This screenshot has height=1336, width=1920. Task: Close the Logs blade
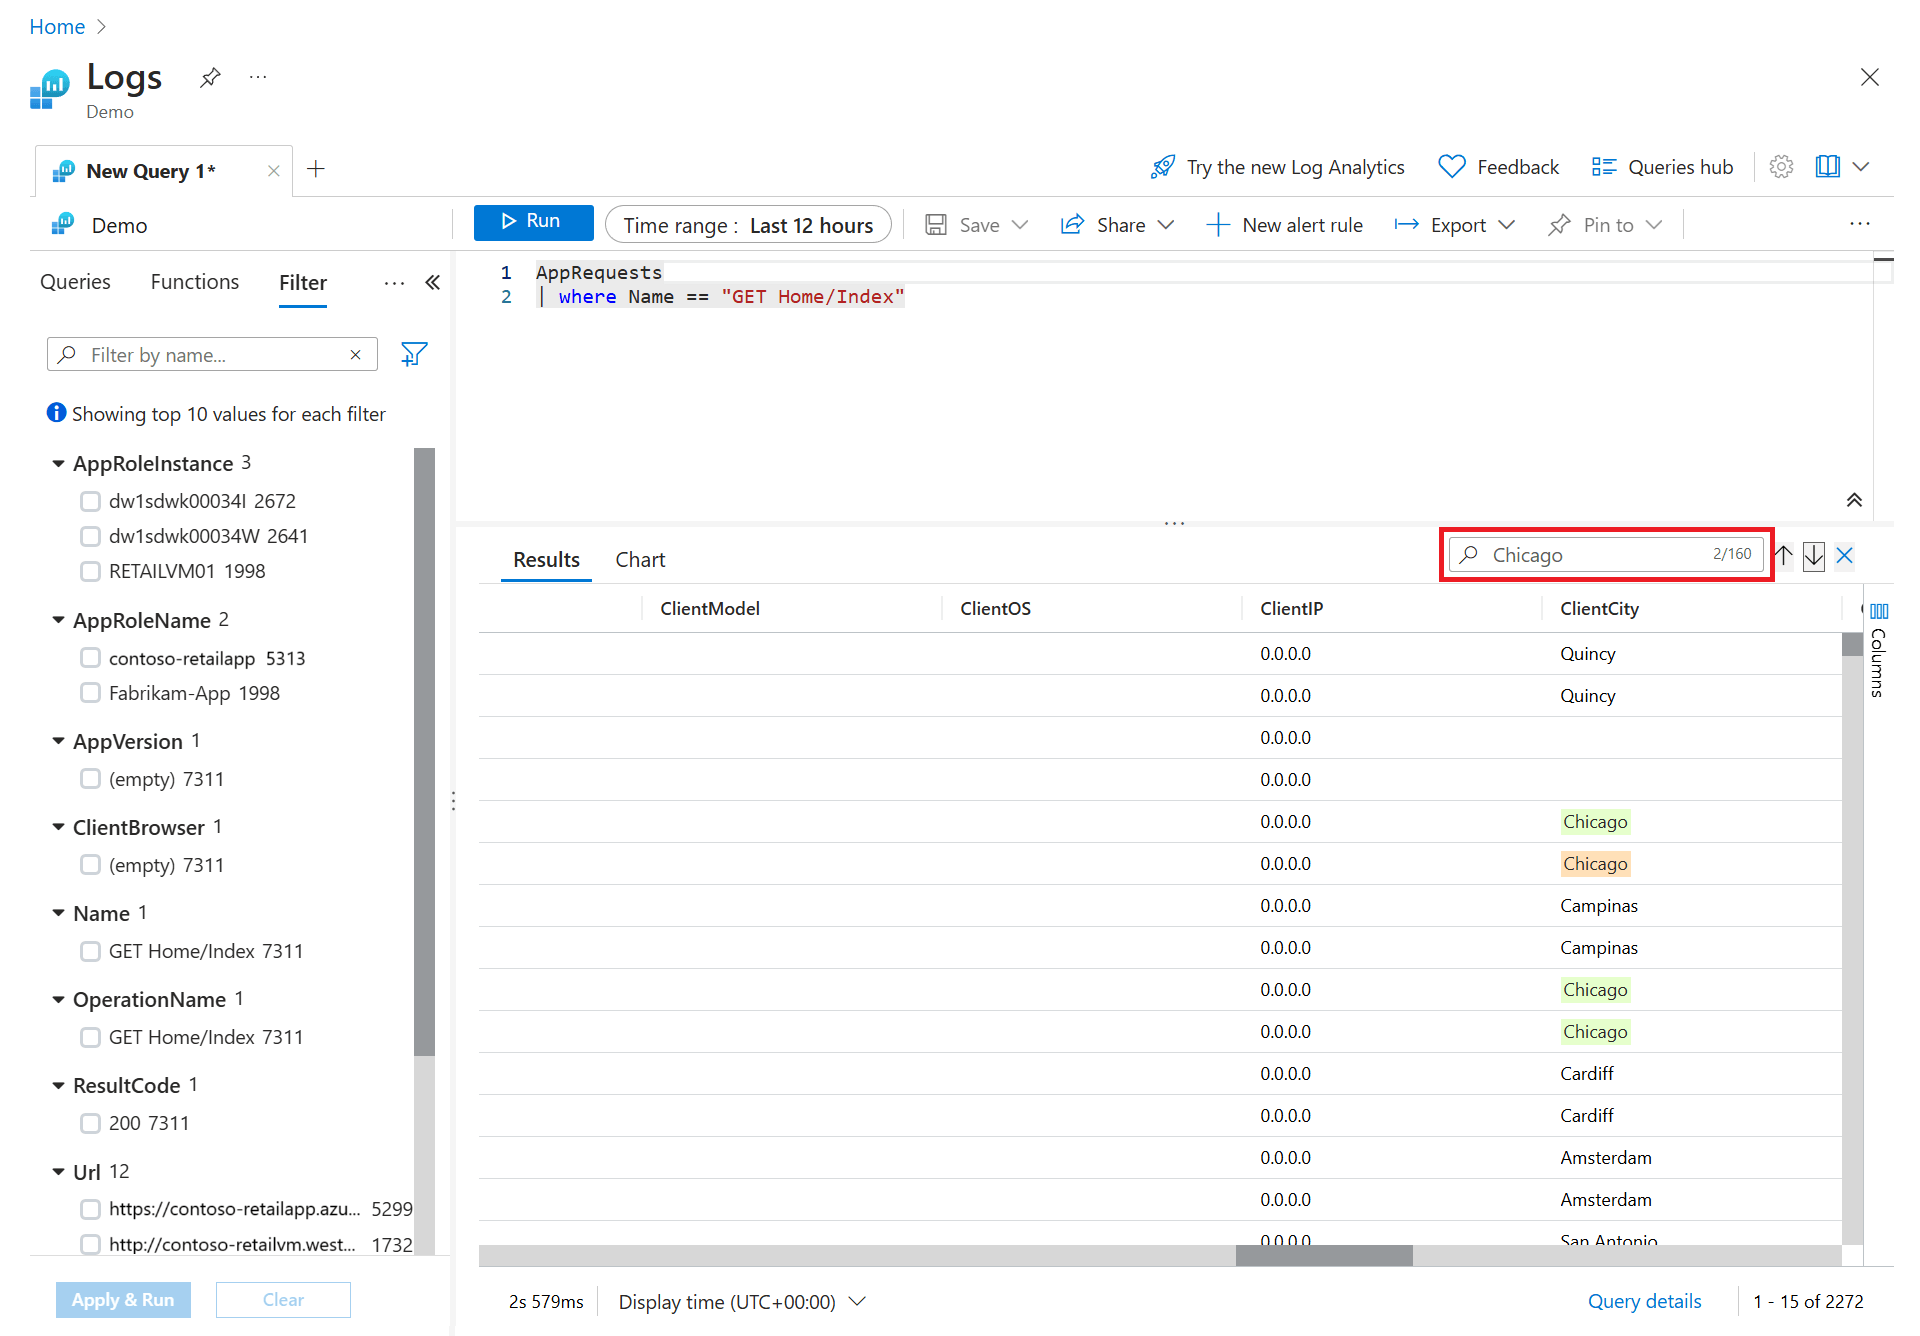(1869, 77)
